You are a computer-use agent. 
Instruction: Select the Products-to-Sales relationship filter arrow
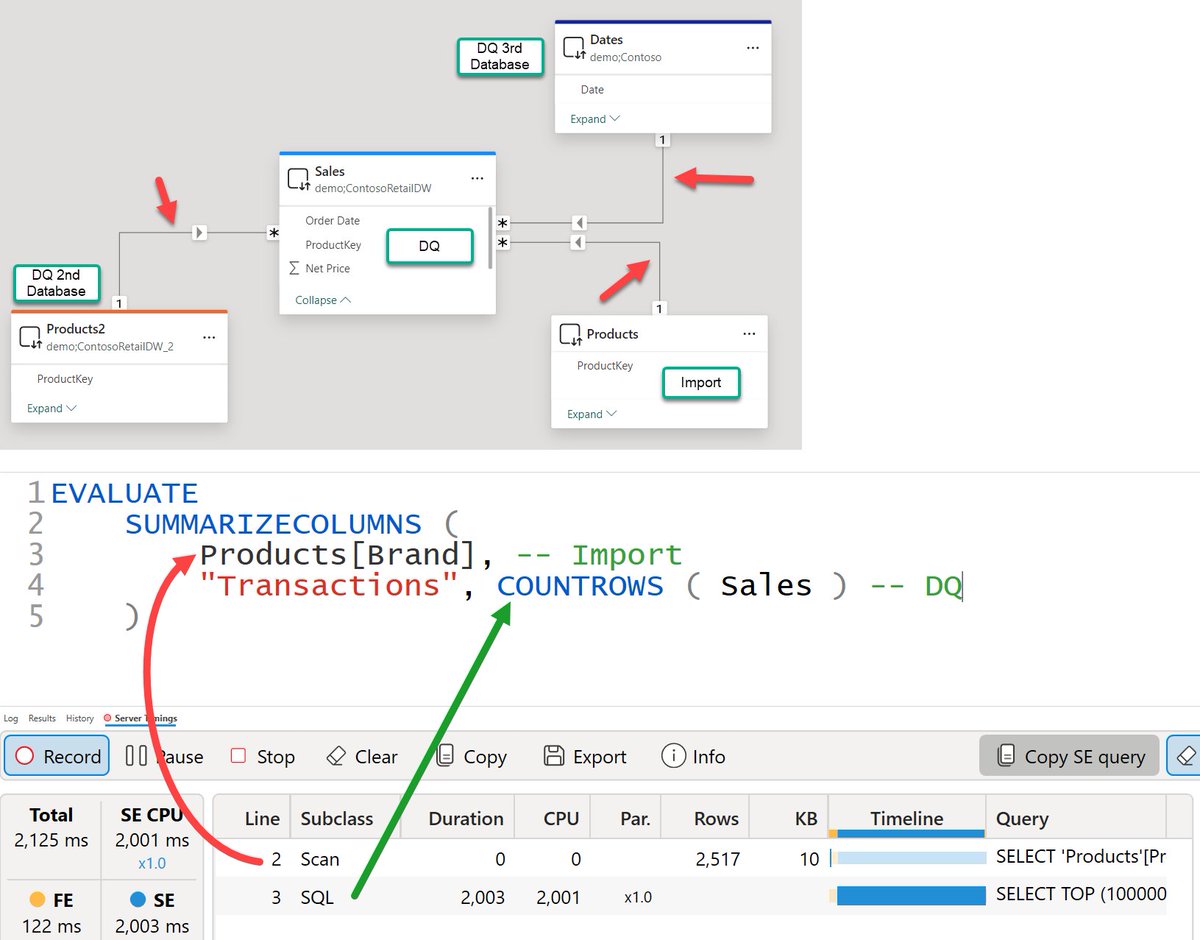(x=578, y=243)
